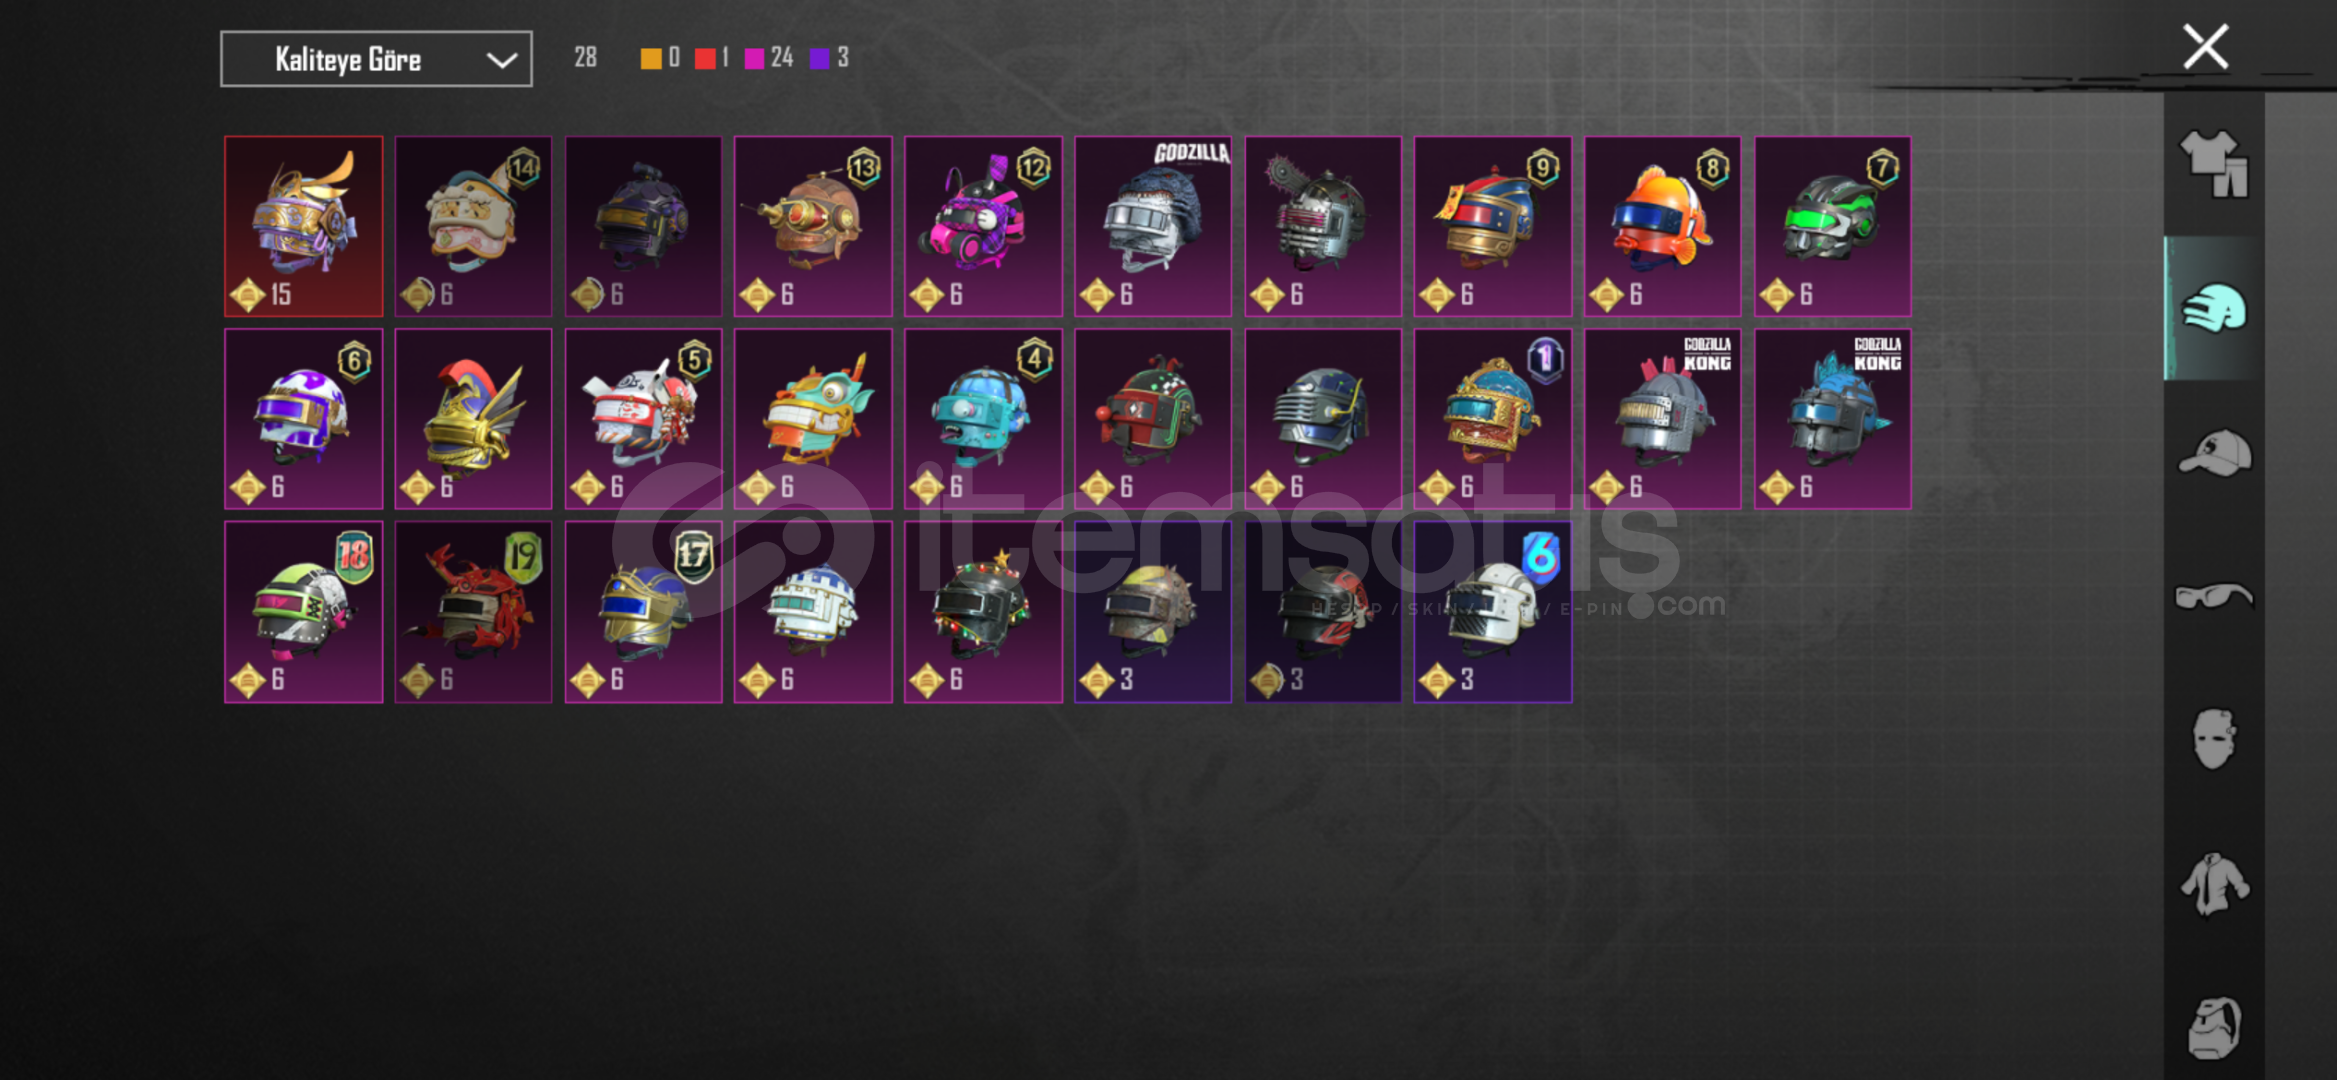Screen dimensions: 2337x1080
Task: Close the inventory with the X icon
Action: pos(2205,47)
